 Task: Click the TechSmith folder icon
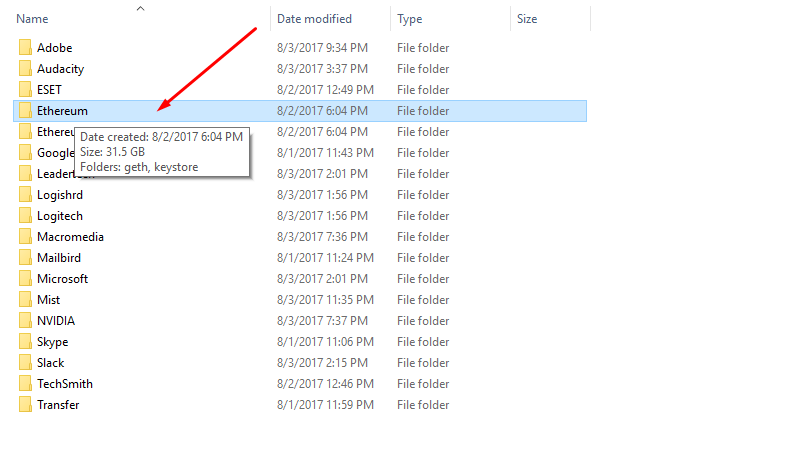(x=25, y=384)
